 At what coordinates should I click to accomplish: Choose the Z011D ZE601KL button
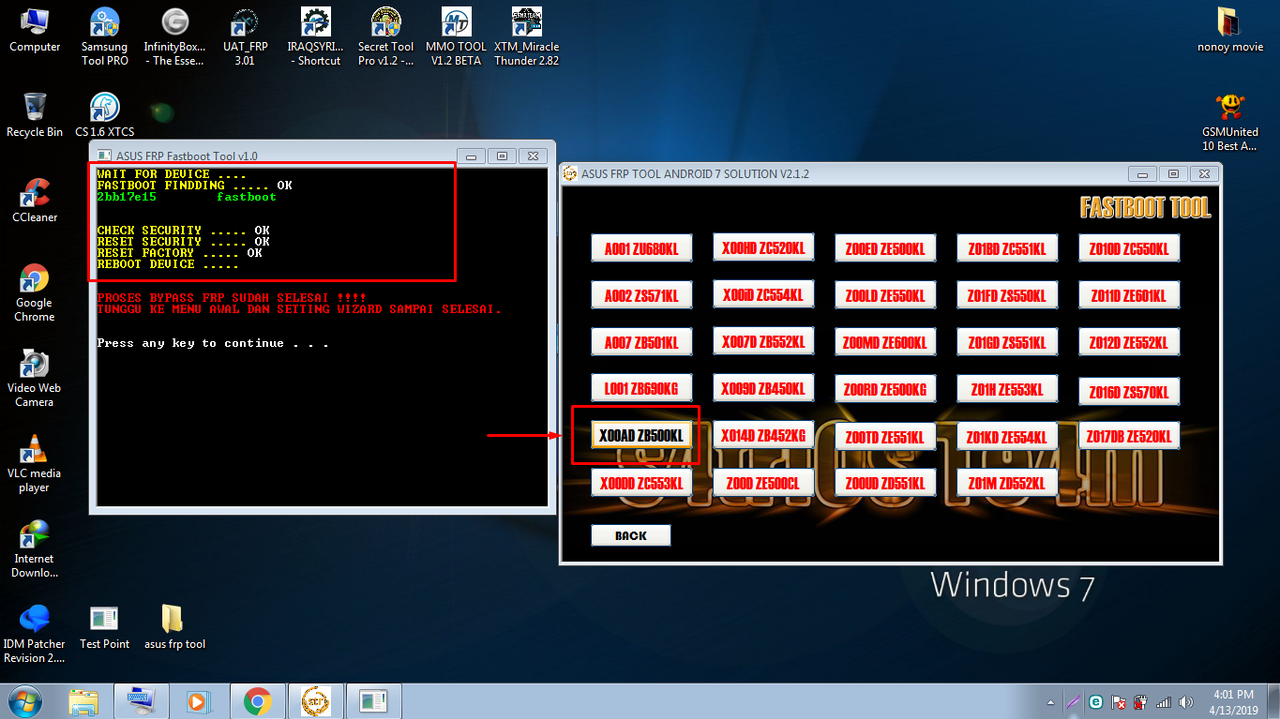[x=1129, y=295]
